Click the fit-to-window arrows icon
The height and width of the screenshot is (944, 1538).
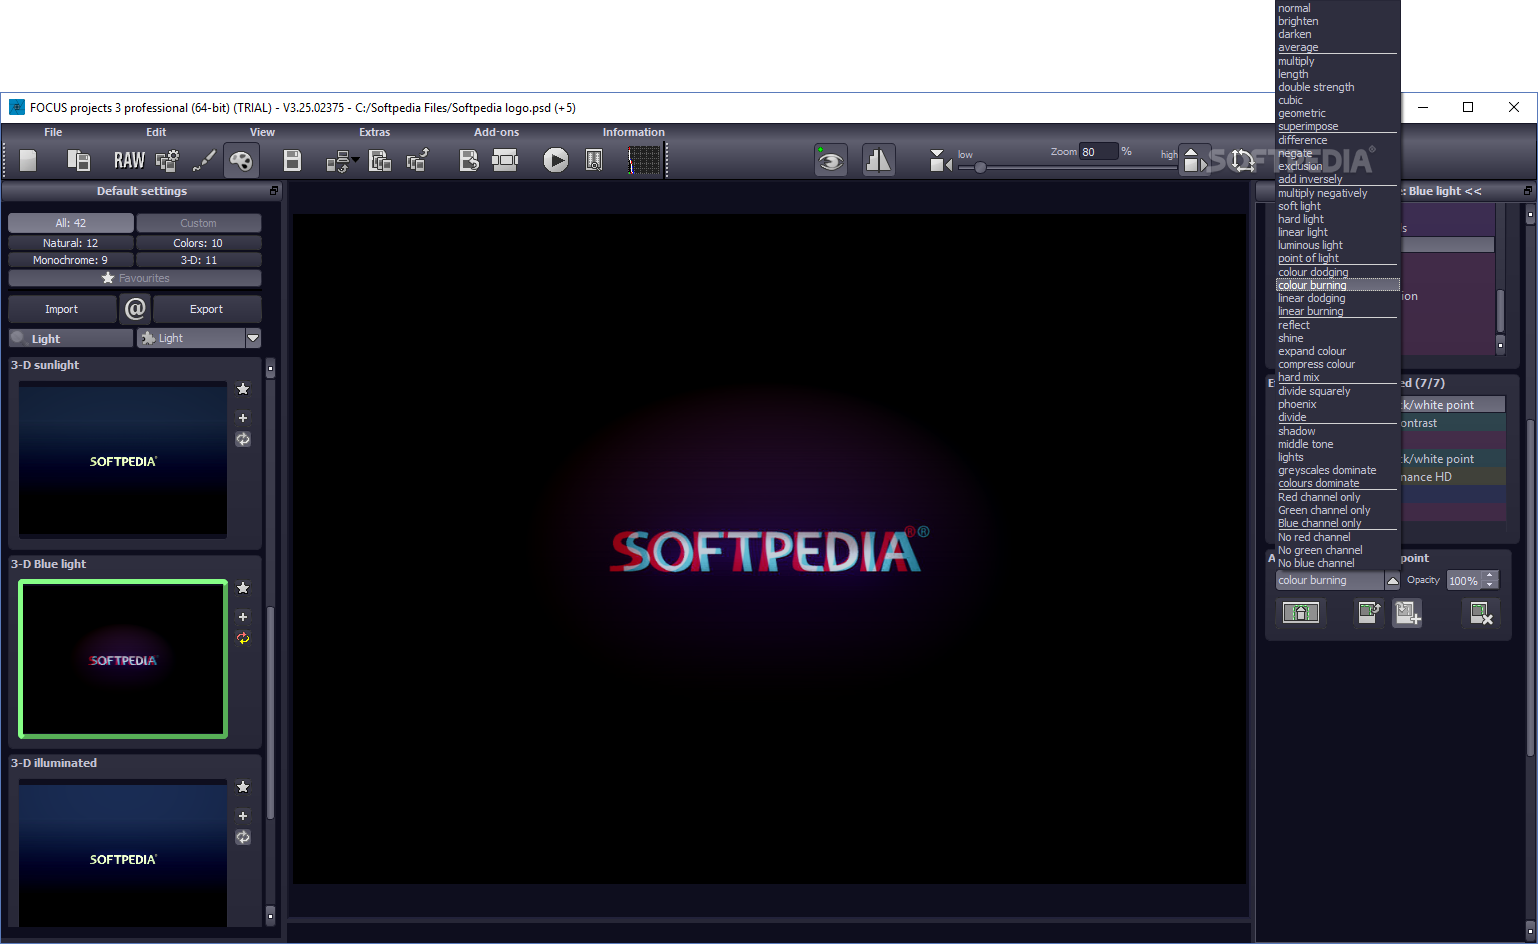pyautogui.click(x=1242, y=160)
